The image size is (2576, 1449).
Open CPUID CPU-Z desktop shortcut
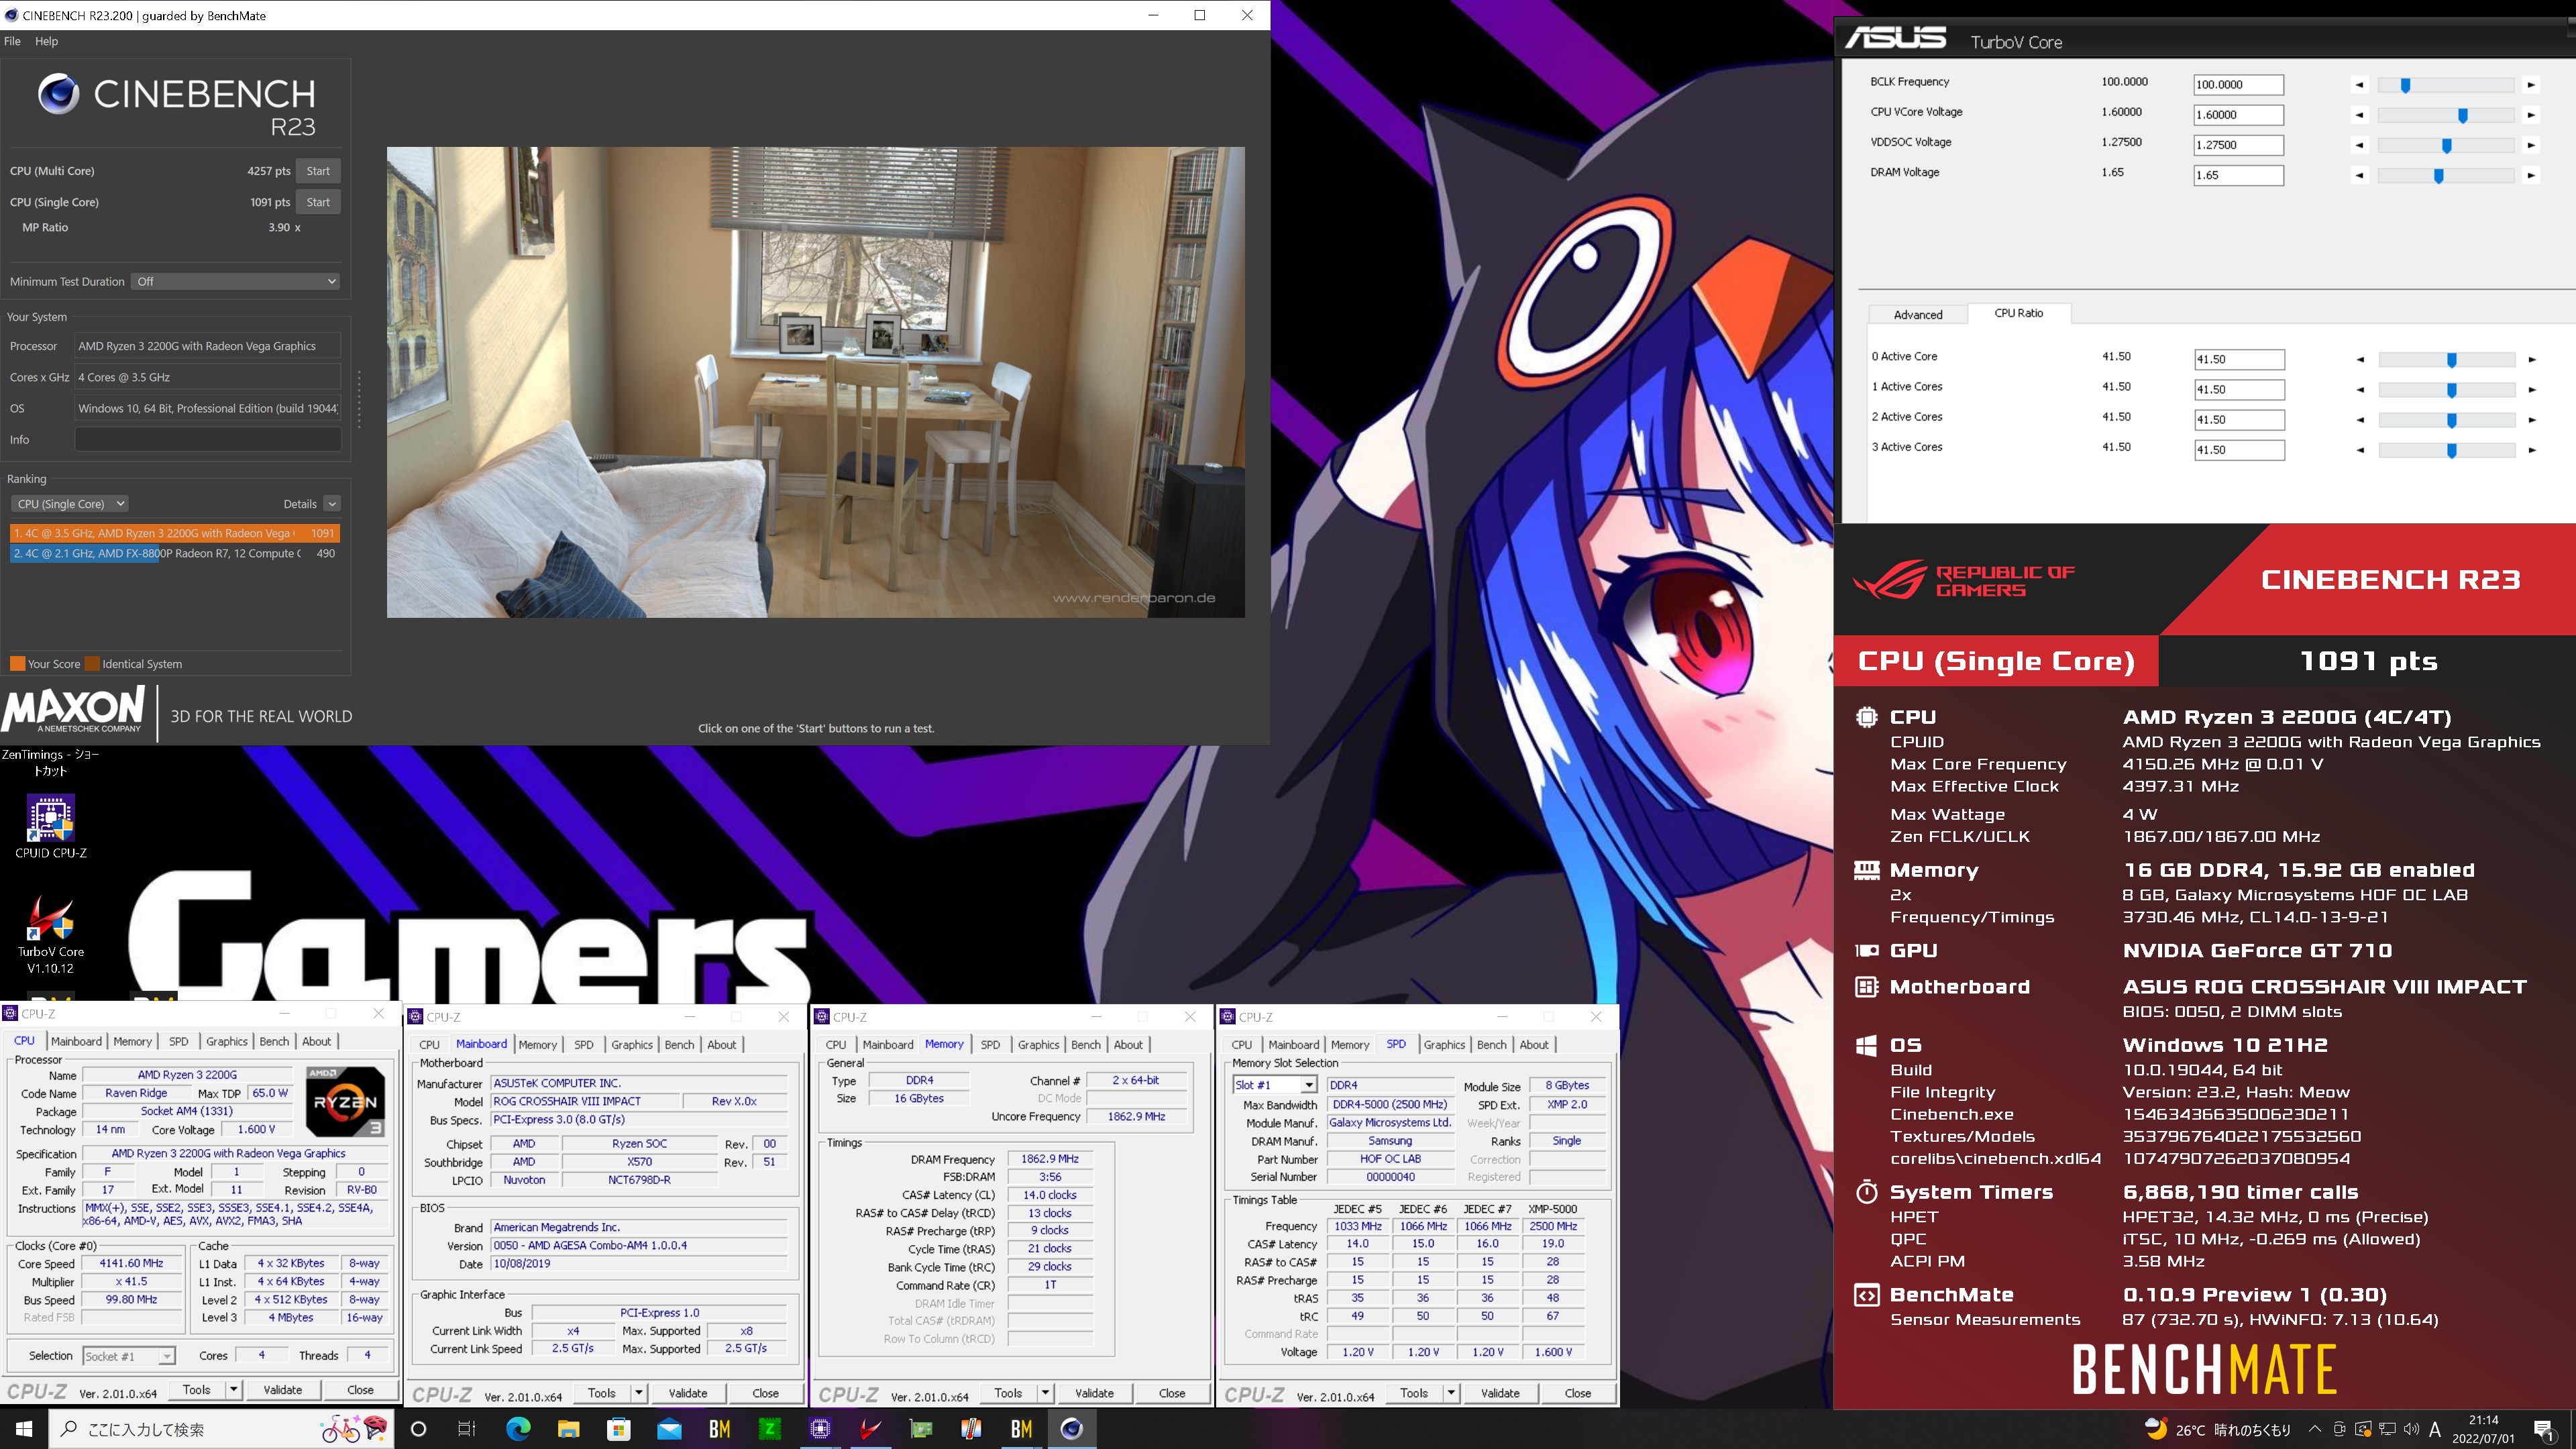click(51, 827)
